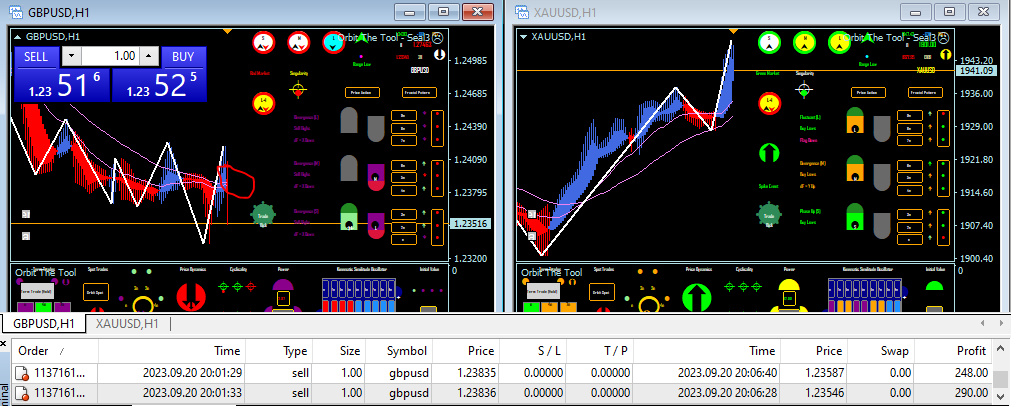The height and width of the screenshot is (406, 1011).
Task: Click Fractal Pattern button in GBPUSD chart
Action: tap(420, 93)
